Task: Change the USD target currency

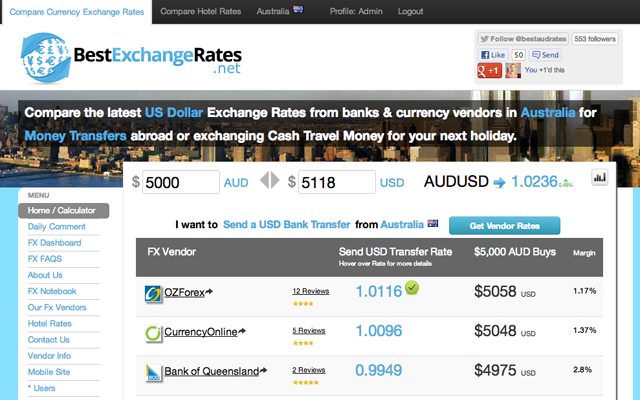Action: tap(392, 183)
